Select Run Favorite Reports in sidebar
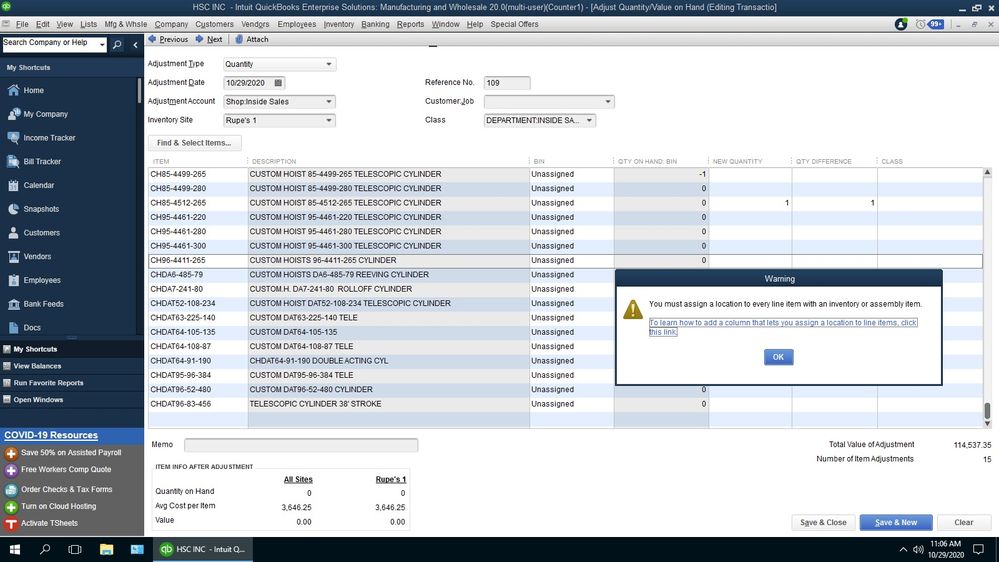This screenshot has width=999, height=562. click(48, 383)
